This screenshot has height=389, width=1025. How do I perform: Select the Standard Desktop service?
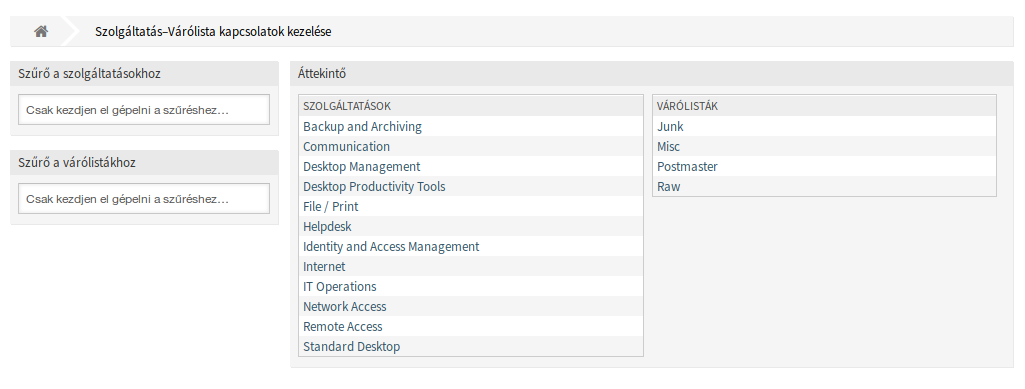pos(352,347)
